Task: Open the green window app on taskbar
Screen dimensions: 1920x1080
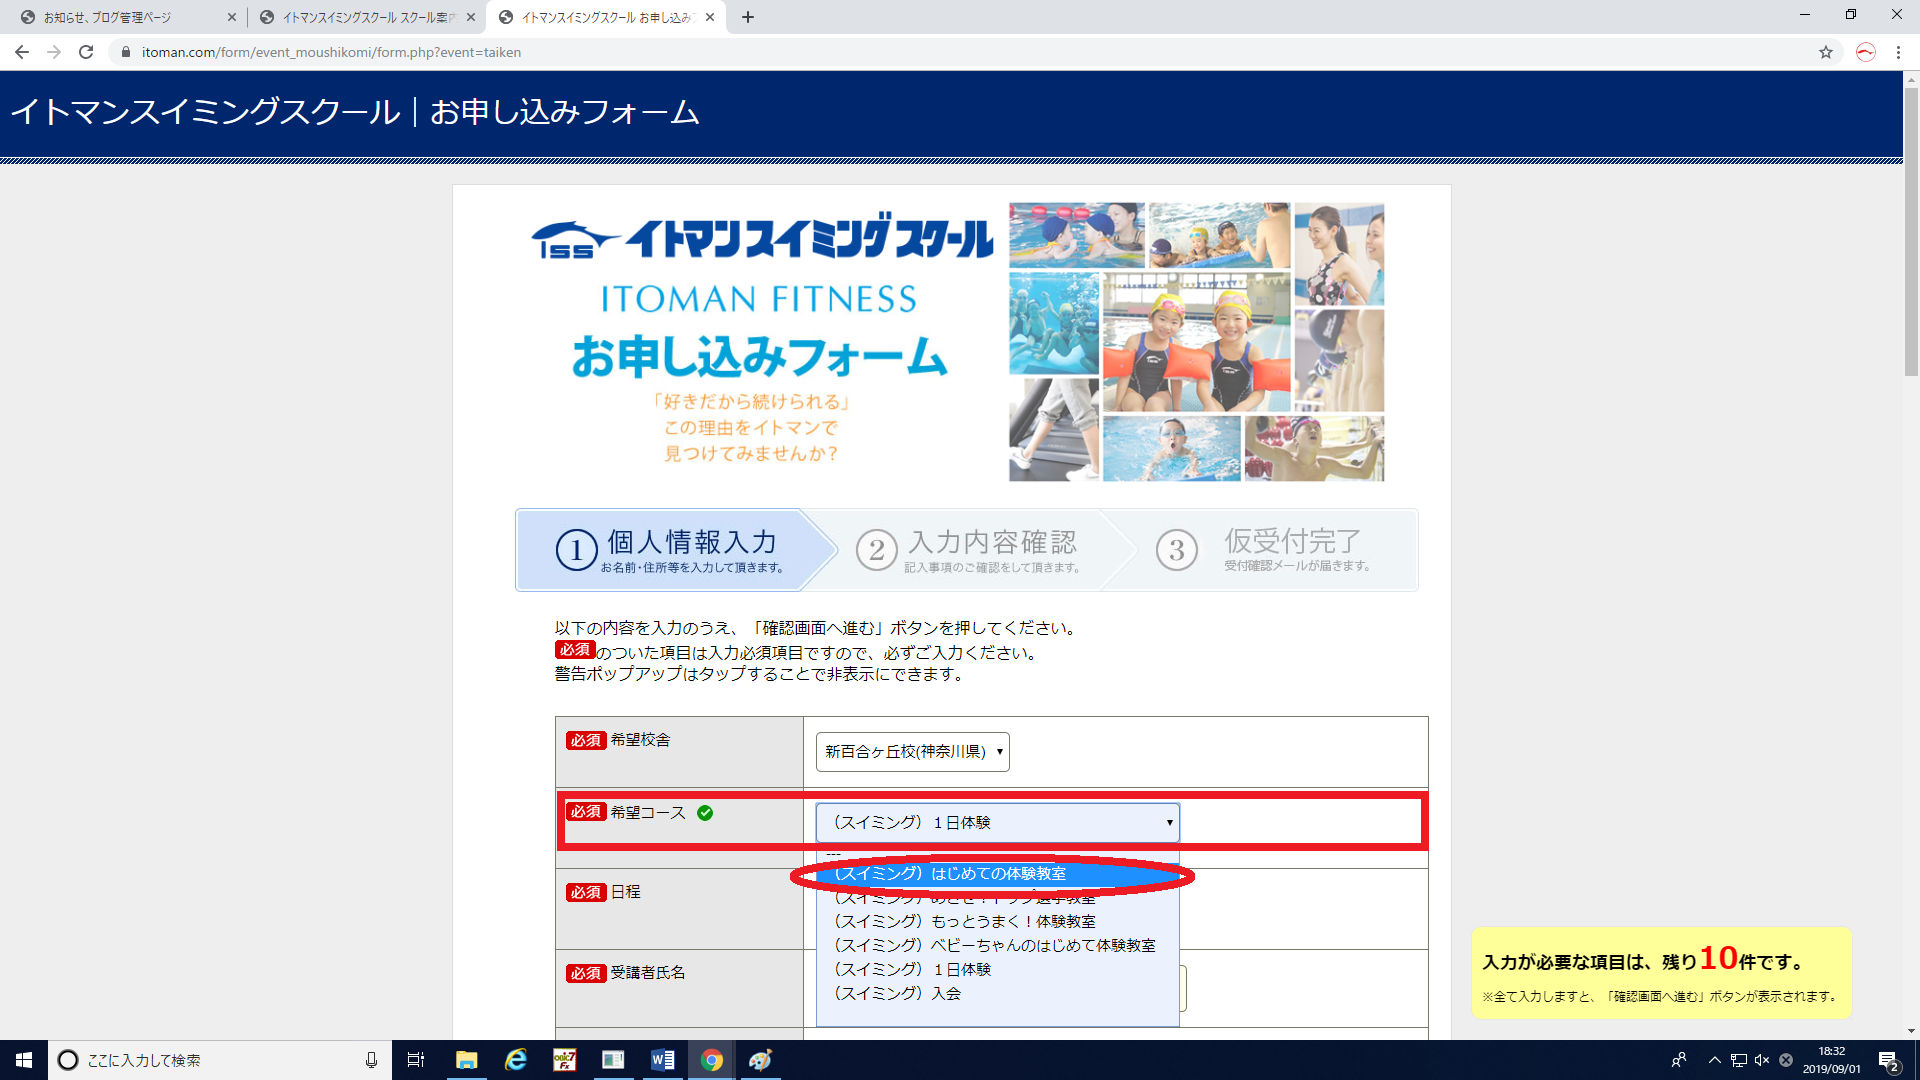Action: pyautogui.click(x=613, y=1060)
